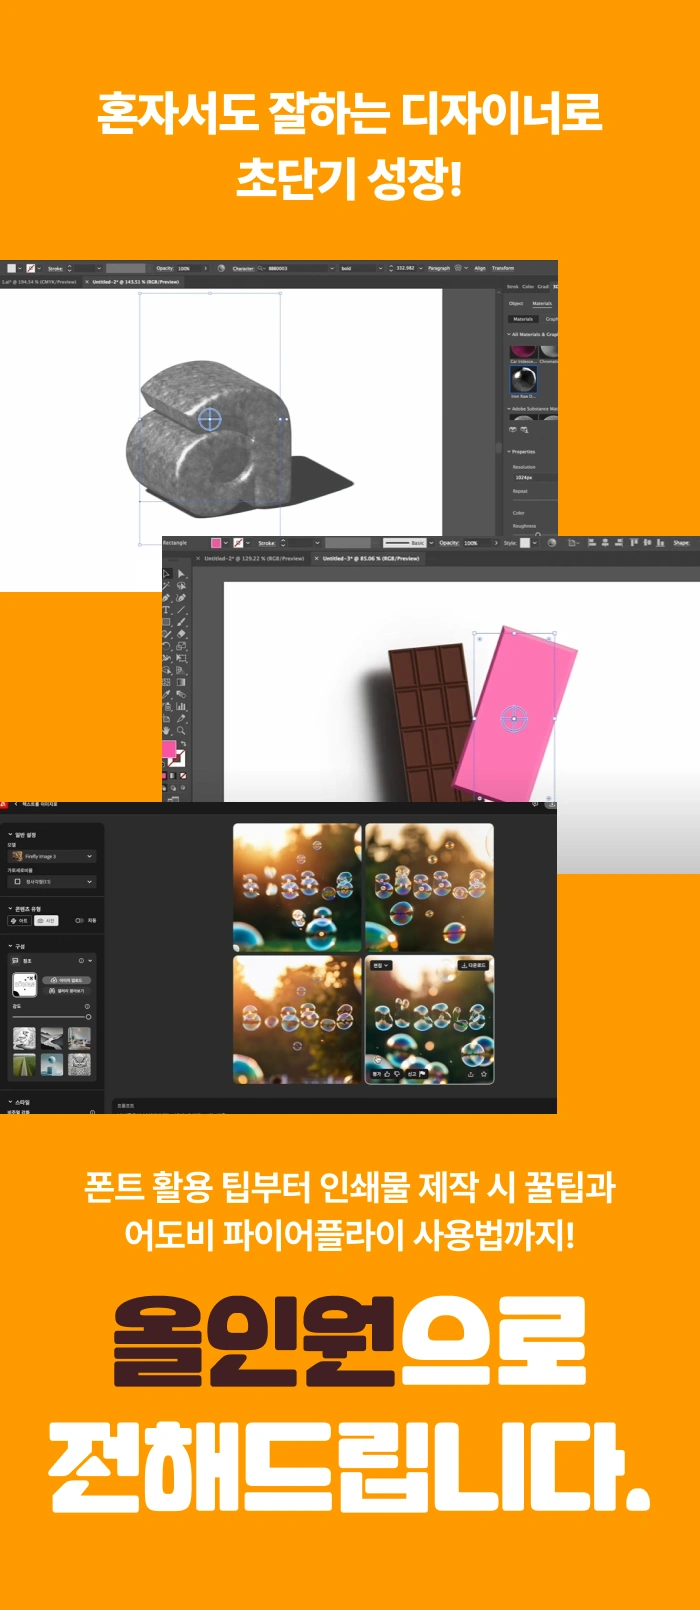
Task: Switch to Materials tab in 3D panel
Action: point(542,303)
